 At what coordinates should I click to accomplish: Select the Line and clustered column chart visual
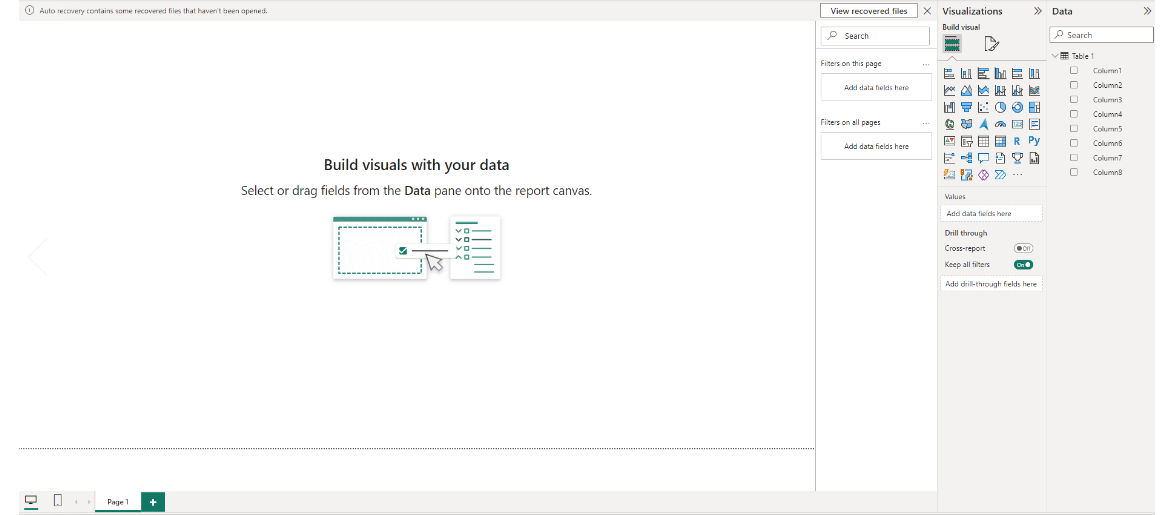click(x=1017, y=90)
